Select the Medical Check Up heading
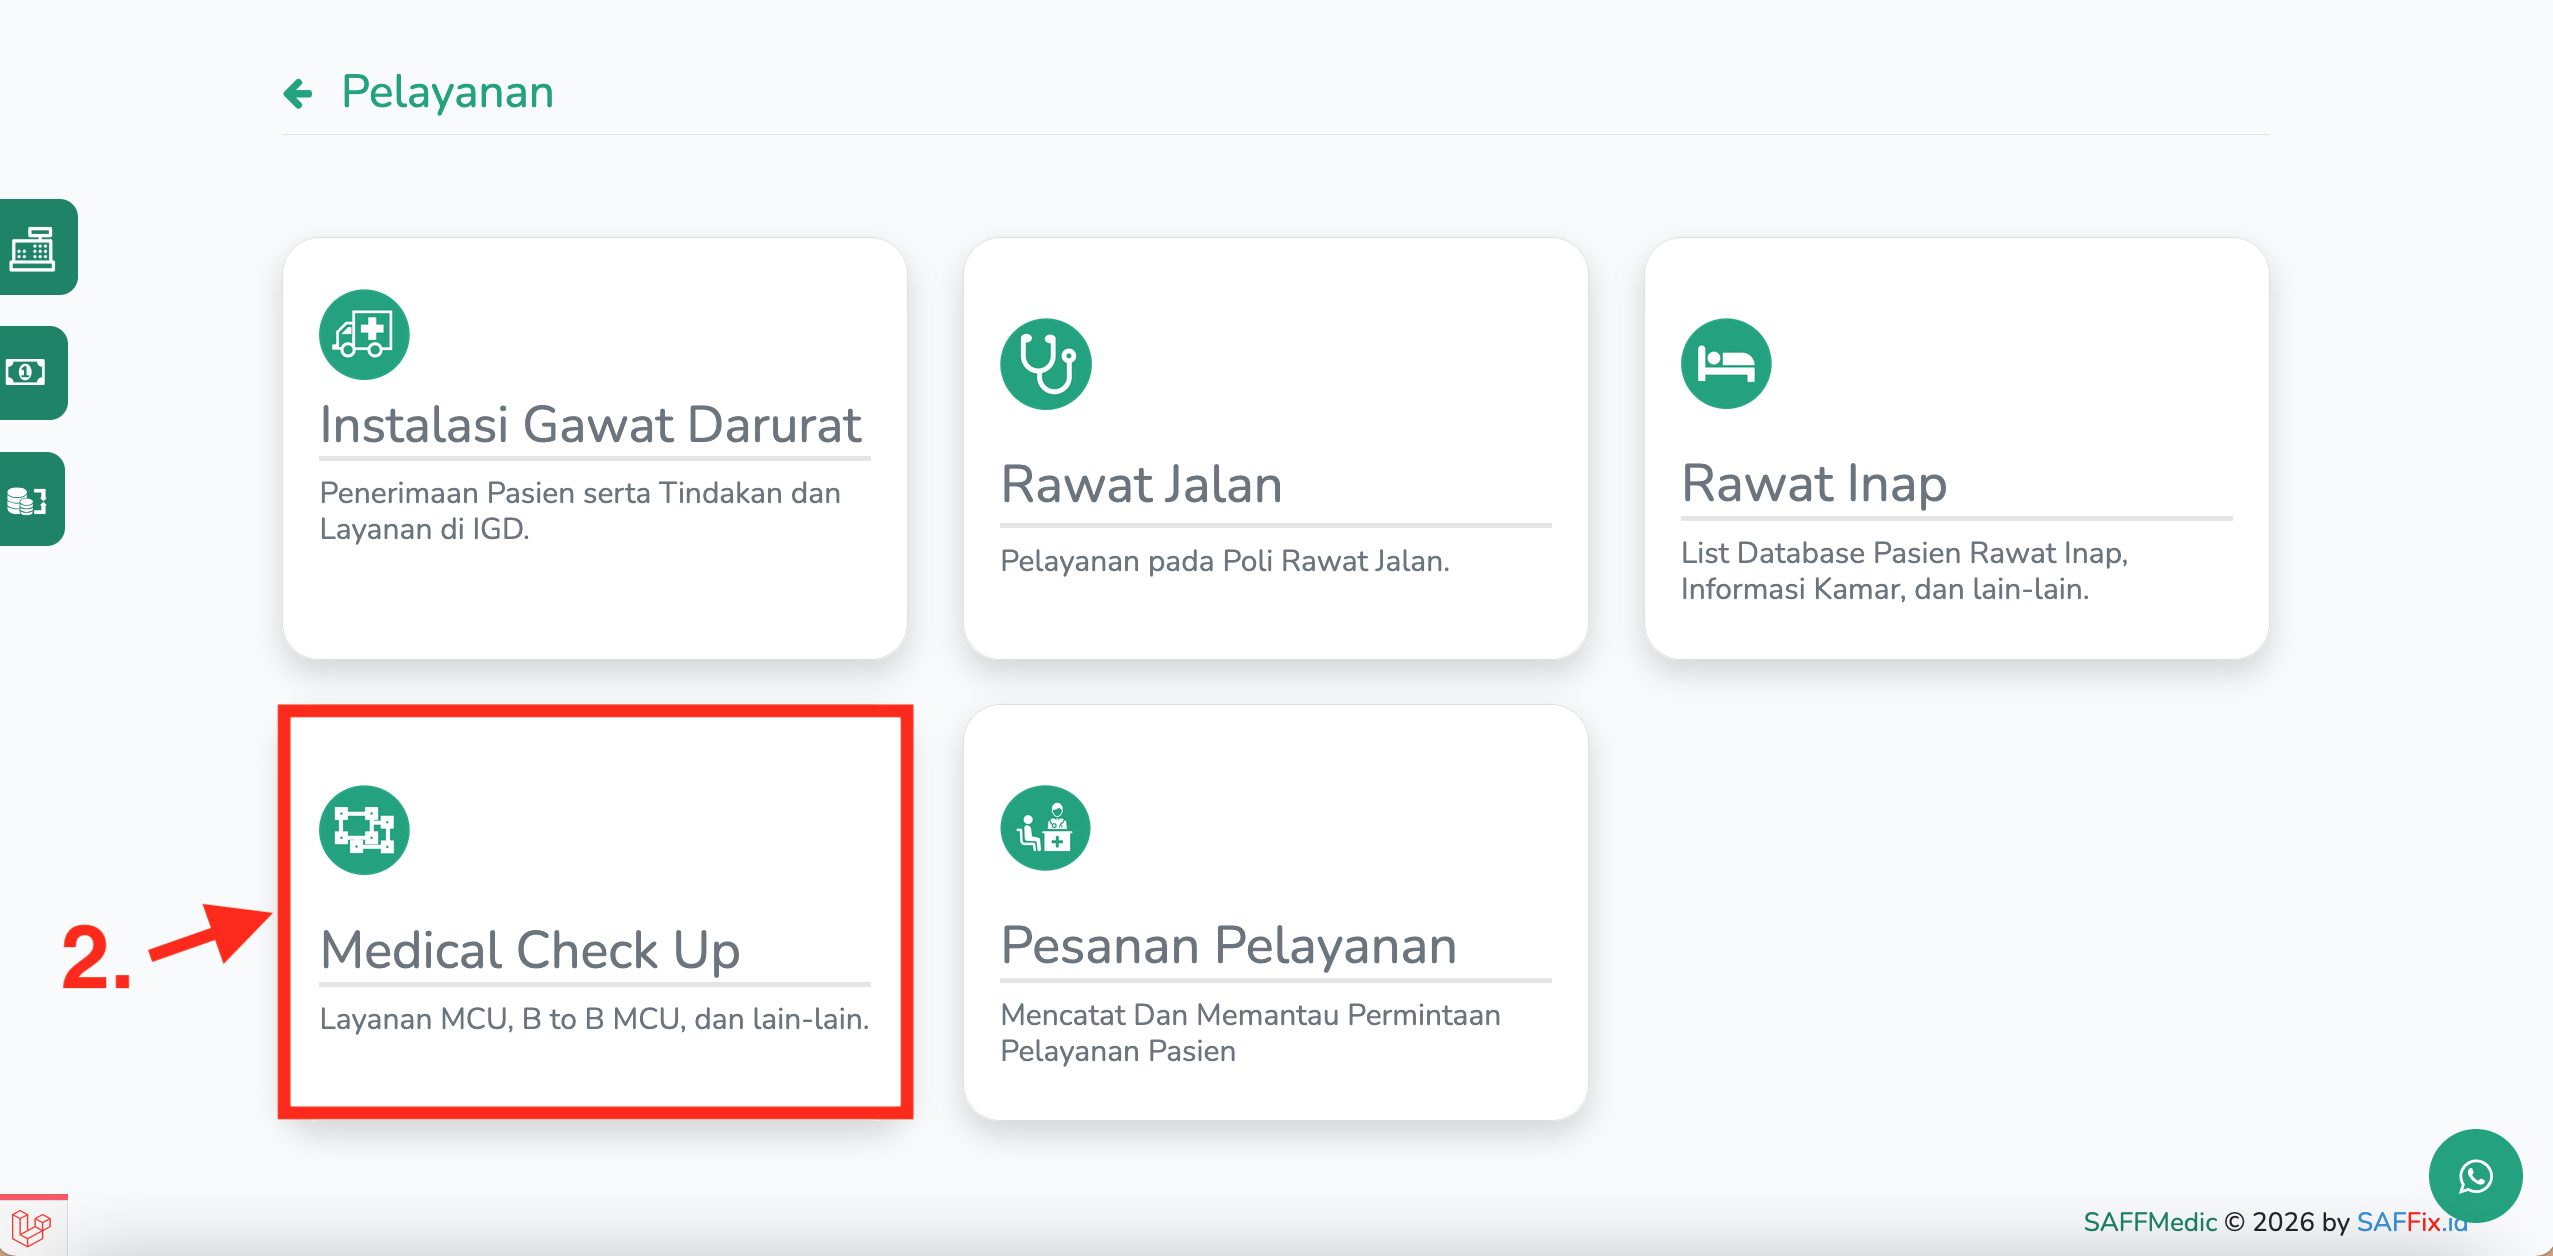The width and height of the screenshot is (2553, 1256). [x=530, y=950]
